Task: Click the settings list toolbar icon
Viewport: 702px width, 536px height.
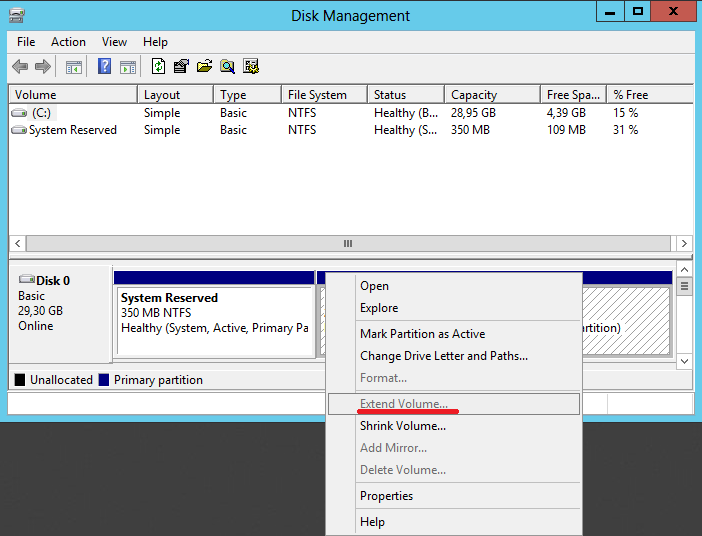Action: [251, 67]
